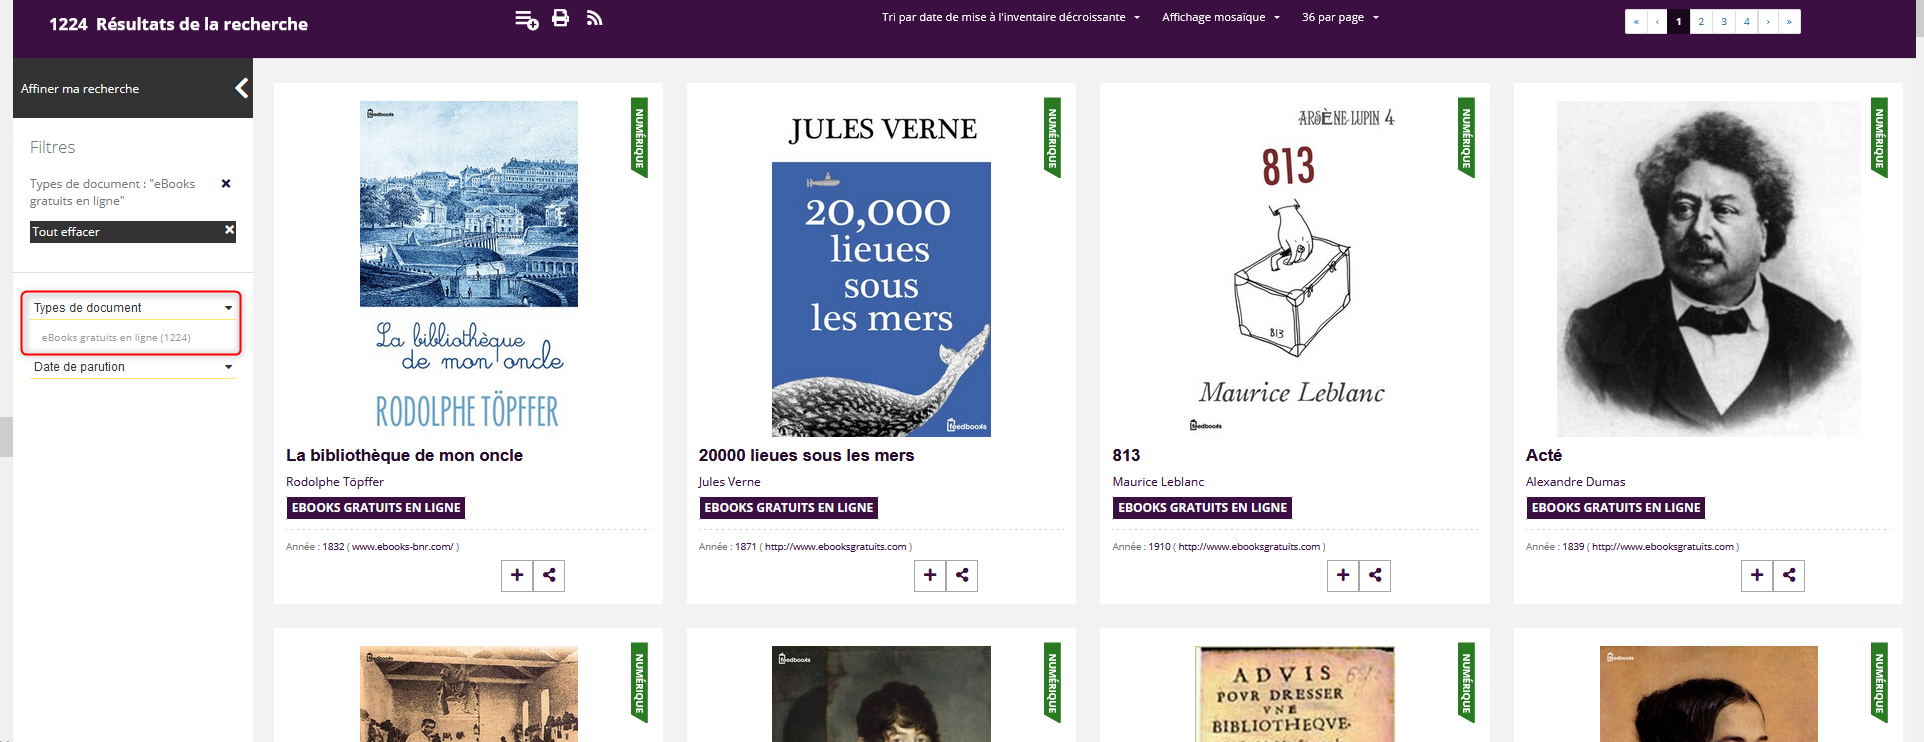The width and height of the screenshot is (1924, 742).
Task: Open Affichage mosaïque display dropdown
Action: pos(1220,17)
